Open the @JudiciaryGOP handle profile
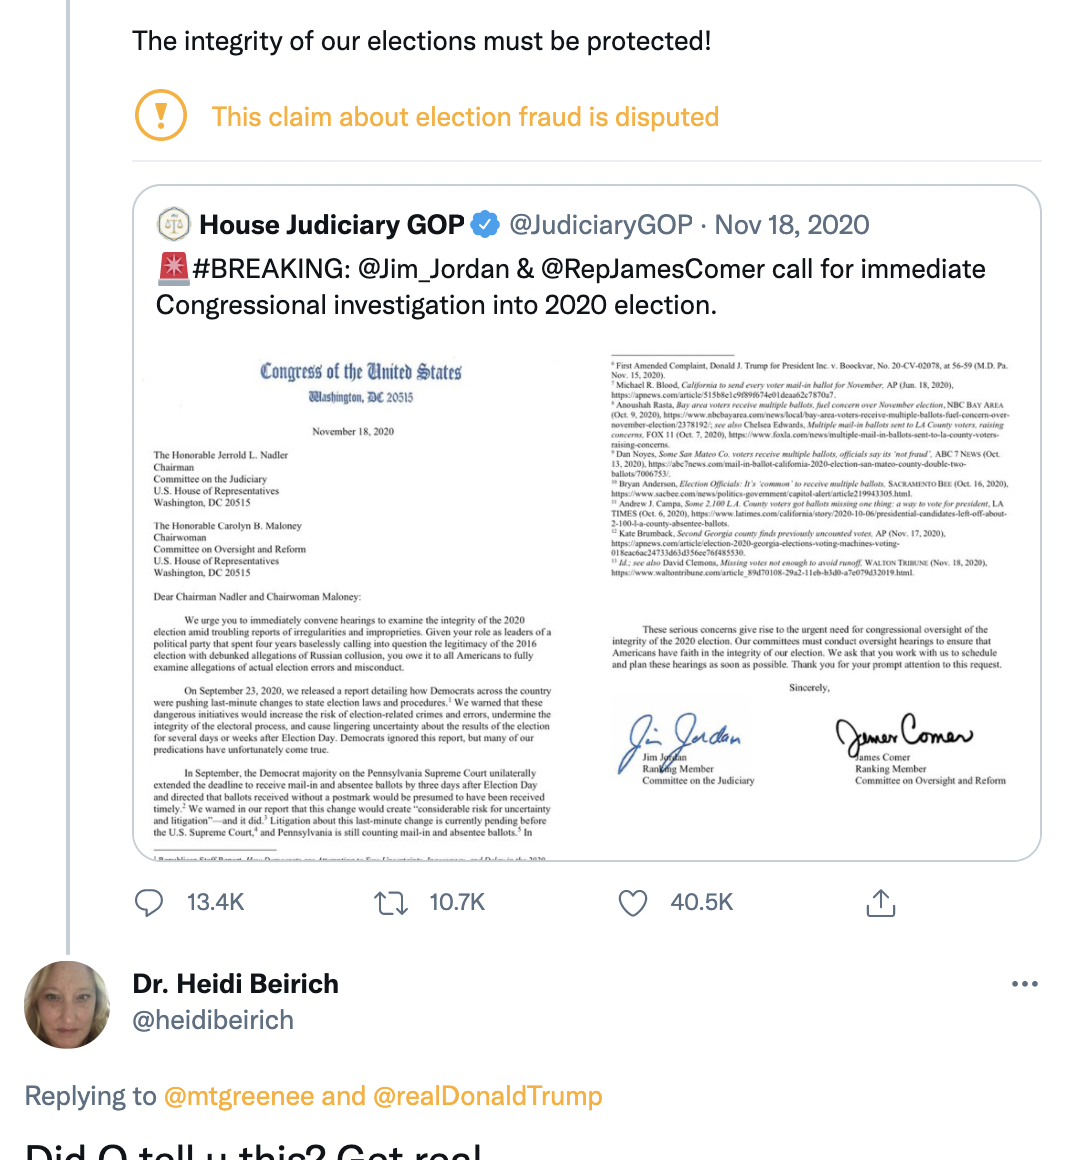 tap(601, 225)
